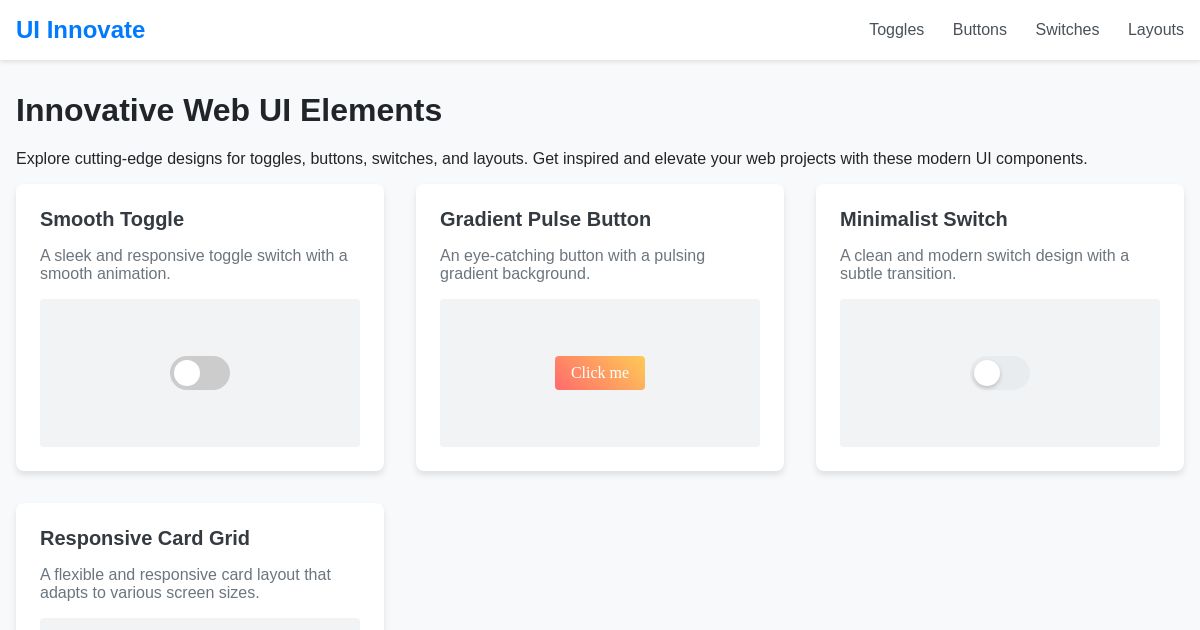Image resolution: width=1200 pixels, height=630 pixels.
Task: Click the Responsive Card Grid preview strip
Action: tap(200, 625)
